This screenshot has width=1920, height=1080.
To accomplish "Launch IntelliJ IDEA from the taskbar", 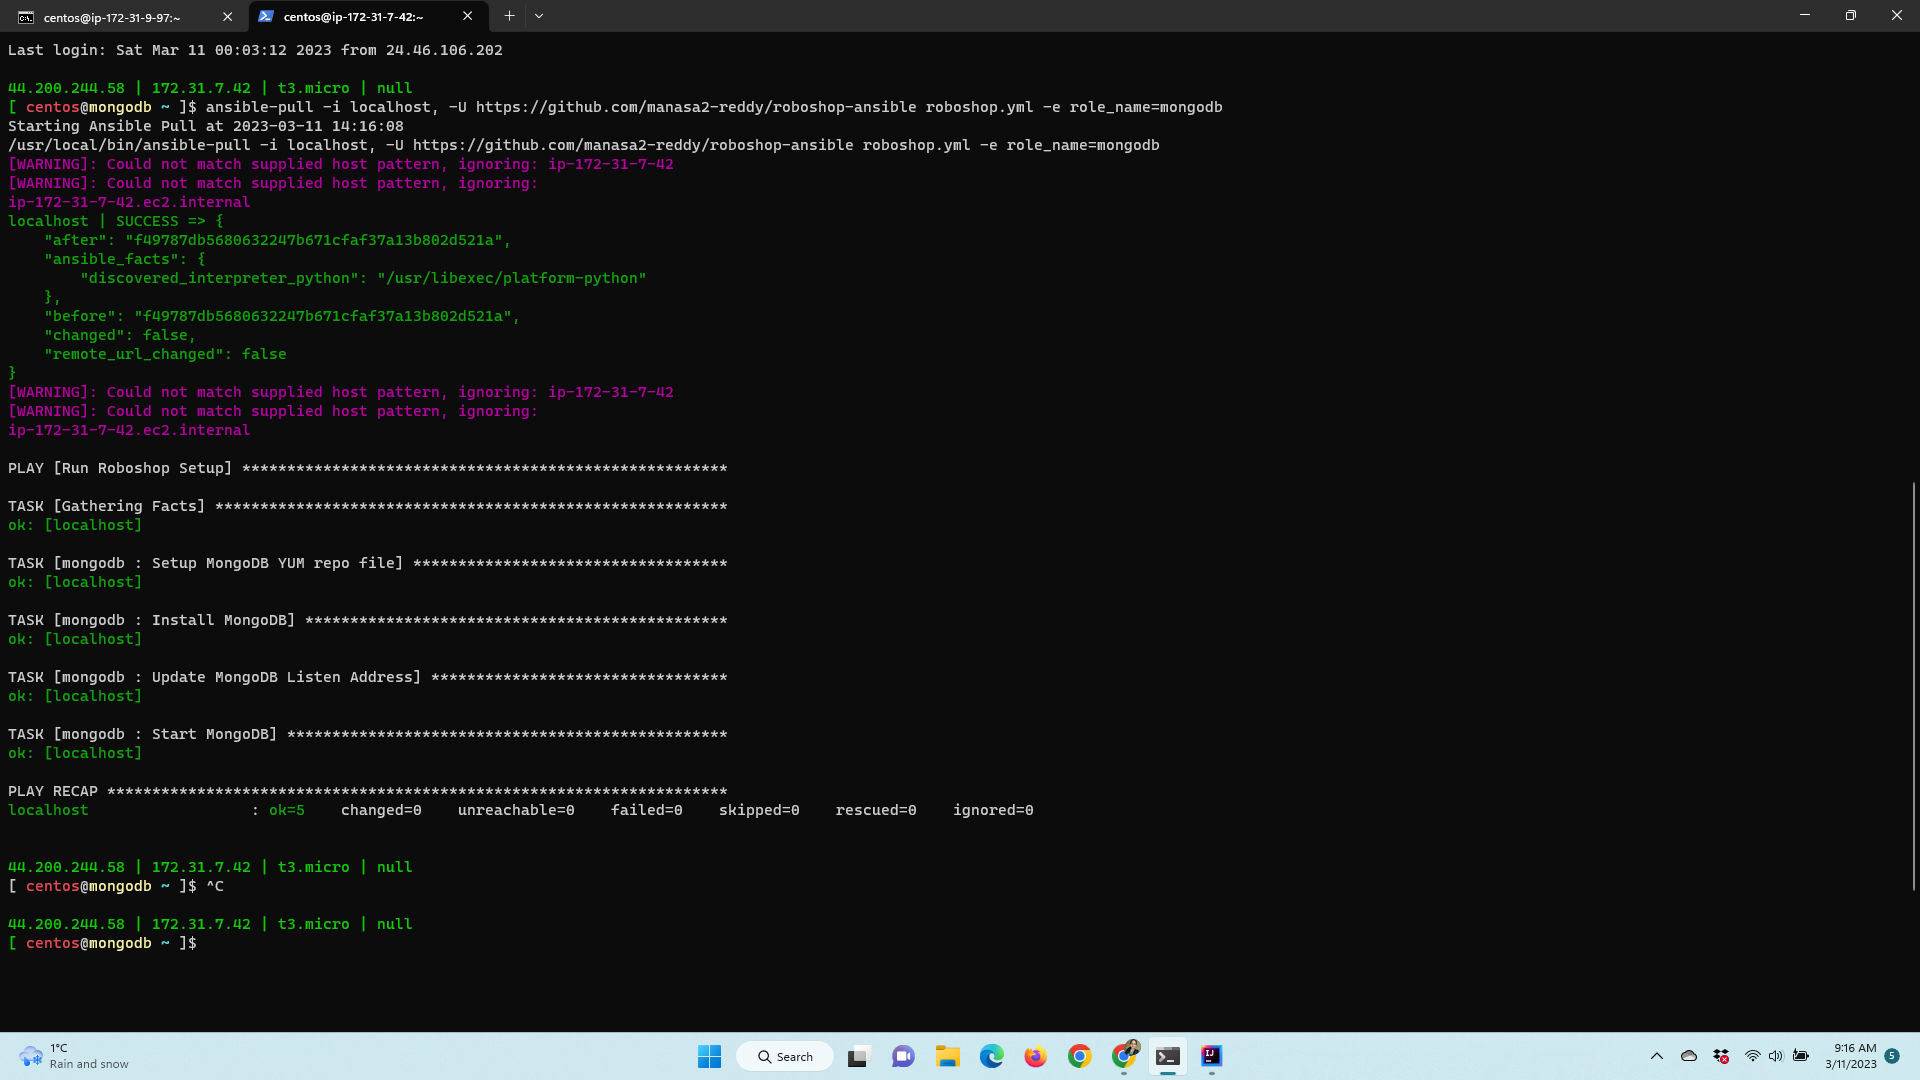I will (x=1211, y=1056).
